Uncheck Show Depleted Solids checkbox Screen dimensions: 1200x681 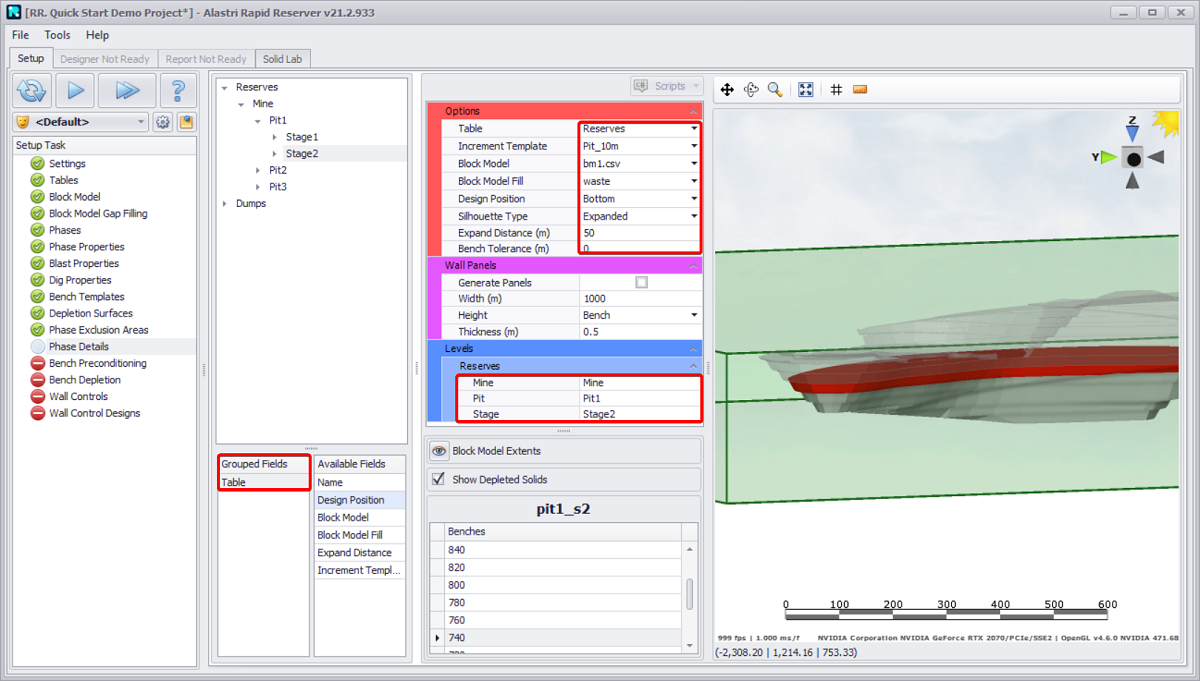pos(438,479)
